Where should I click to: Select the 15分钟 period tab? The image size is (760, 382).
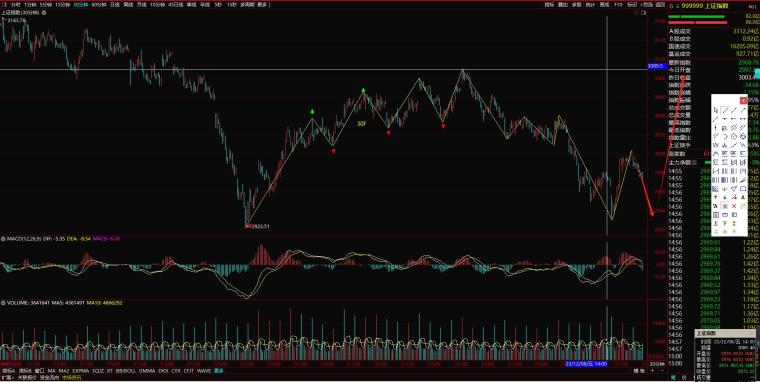click(62, 4)
